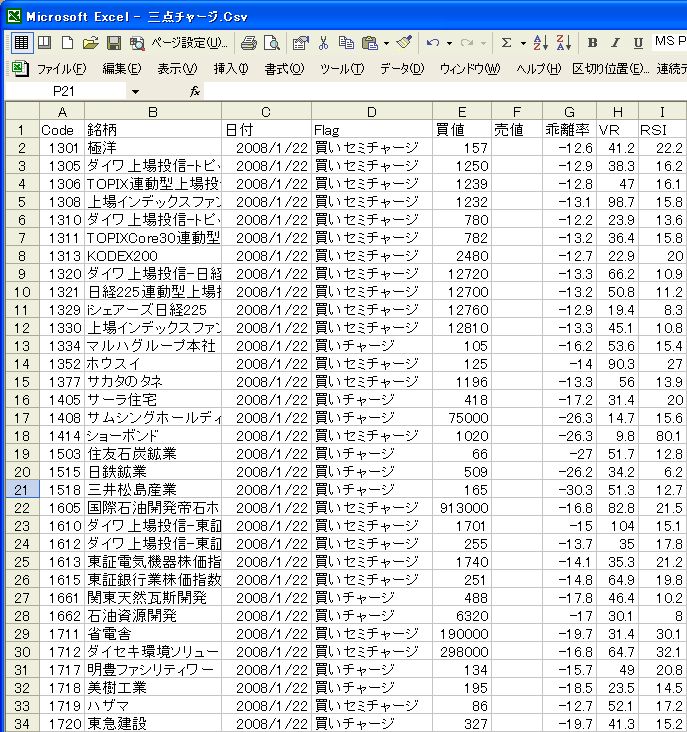Click the Print icon
Viewport: 687px width, 732px height.
click(x=249, y=43)
